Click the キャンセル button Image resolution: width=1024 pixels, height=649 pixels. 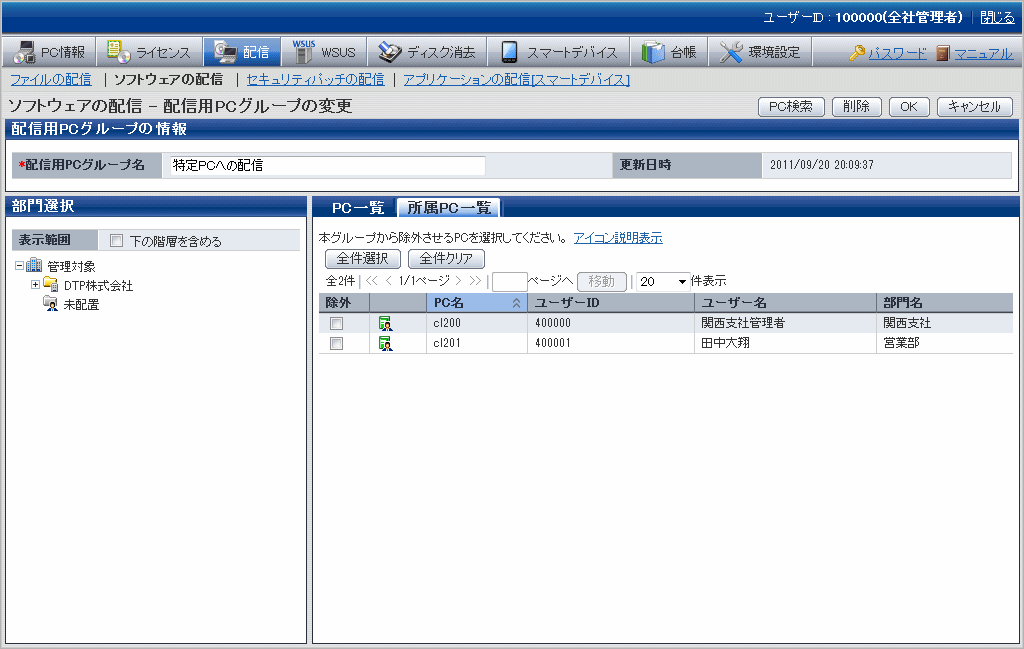click(974, 106)
